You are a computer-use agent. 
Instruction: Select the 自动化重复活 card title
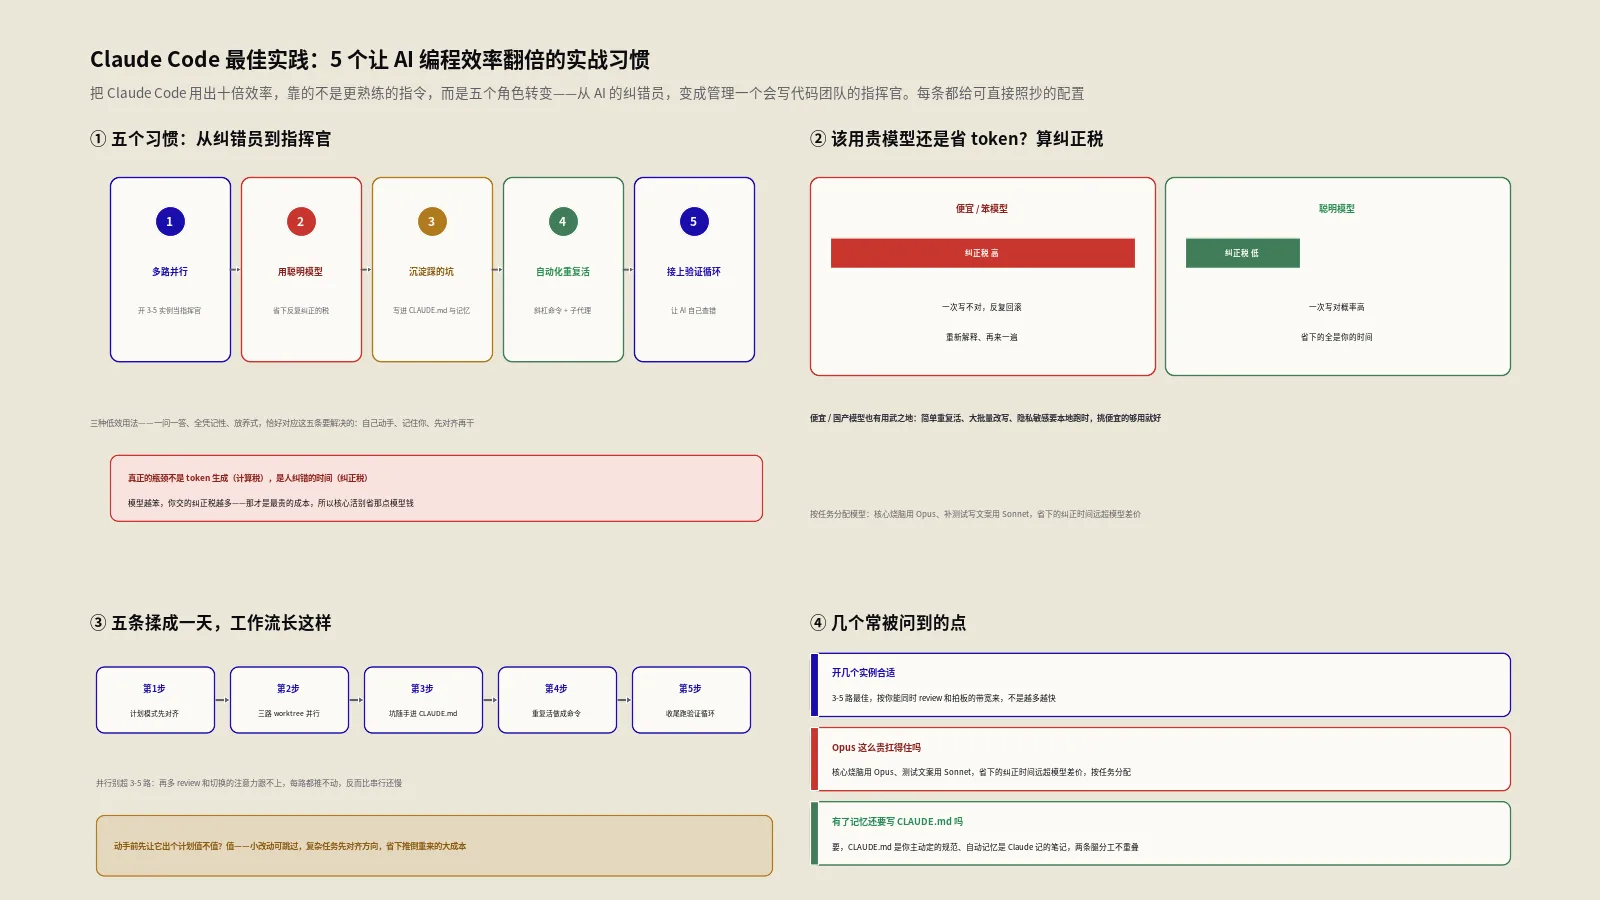tap(563, 272)
